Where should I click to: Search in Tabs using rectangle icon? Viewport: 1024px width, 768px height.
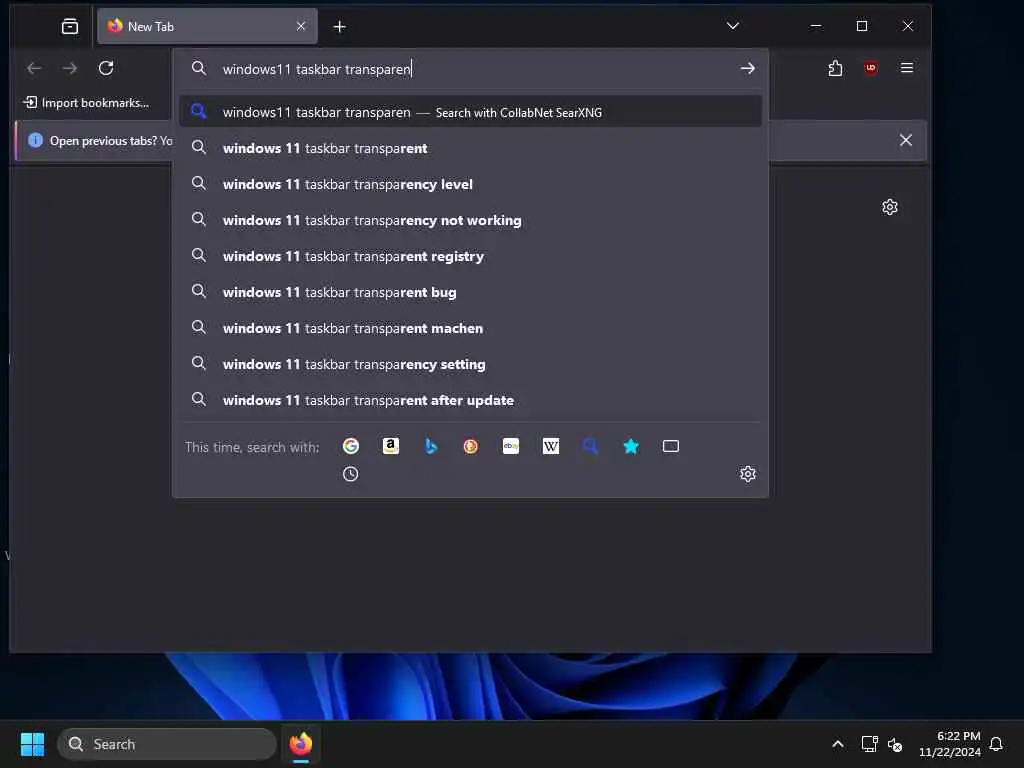[671, 446]
